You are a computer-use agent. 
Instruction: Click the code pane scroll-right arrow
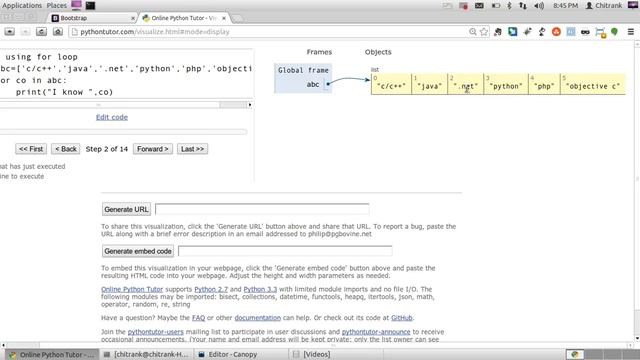250,105
